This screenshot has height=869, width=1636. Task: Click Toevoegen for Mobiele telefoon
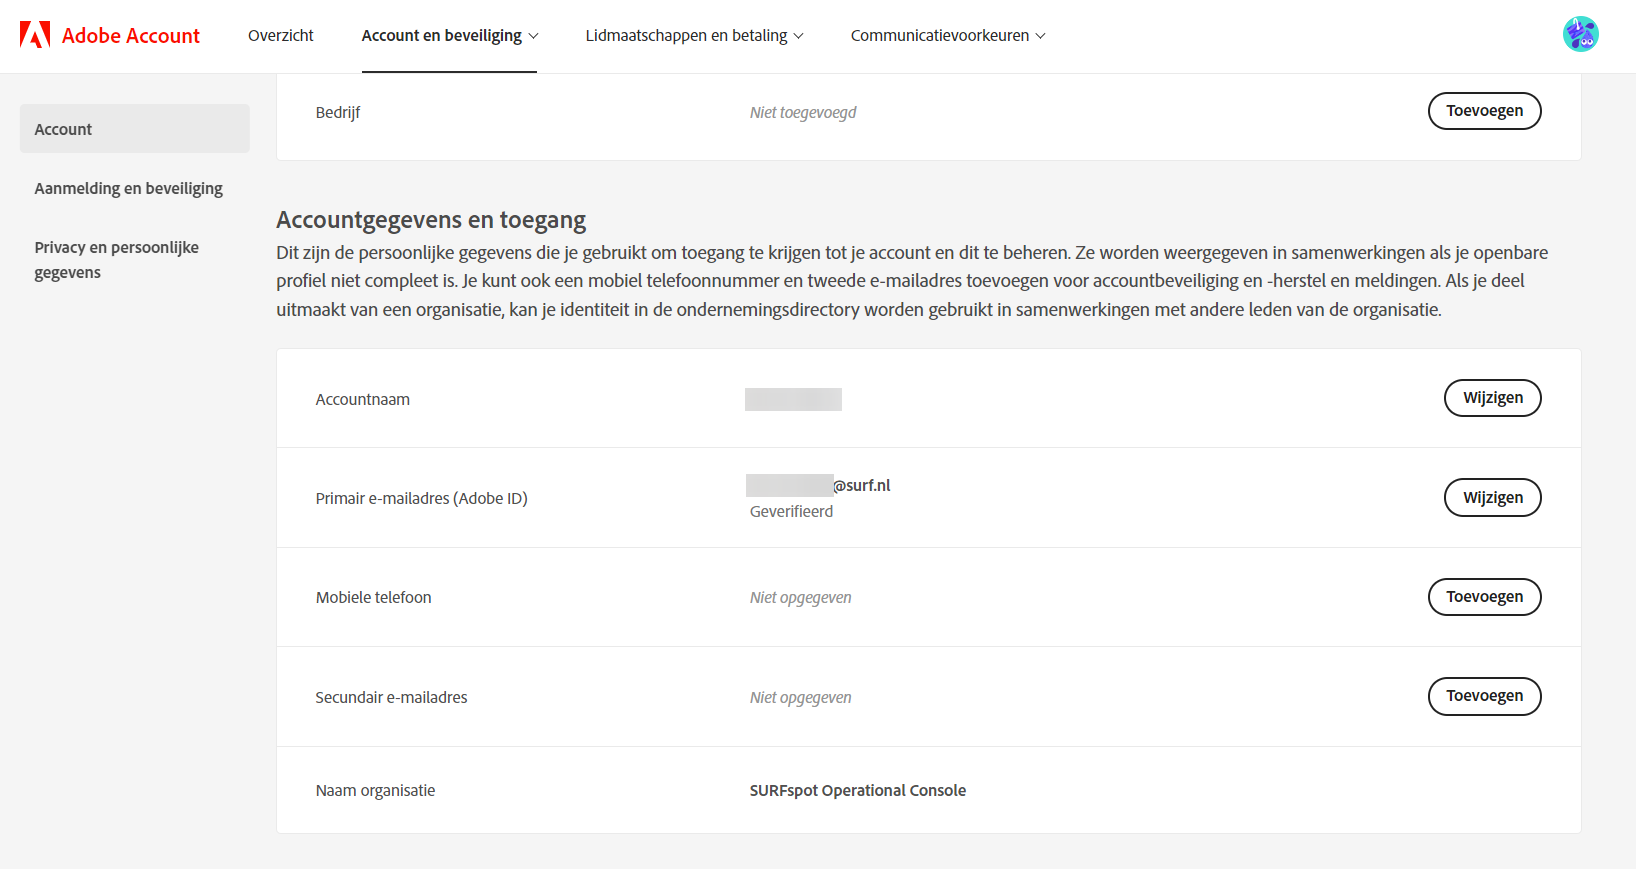click(x=1484, y=597)
